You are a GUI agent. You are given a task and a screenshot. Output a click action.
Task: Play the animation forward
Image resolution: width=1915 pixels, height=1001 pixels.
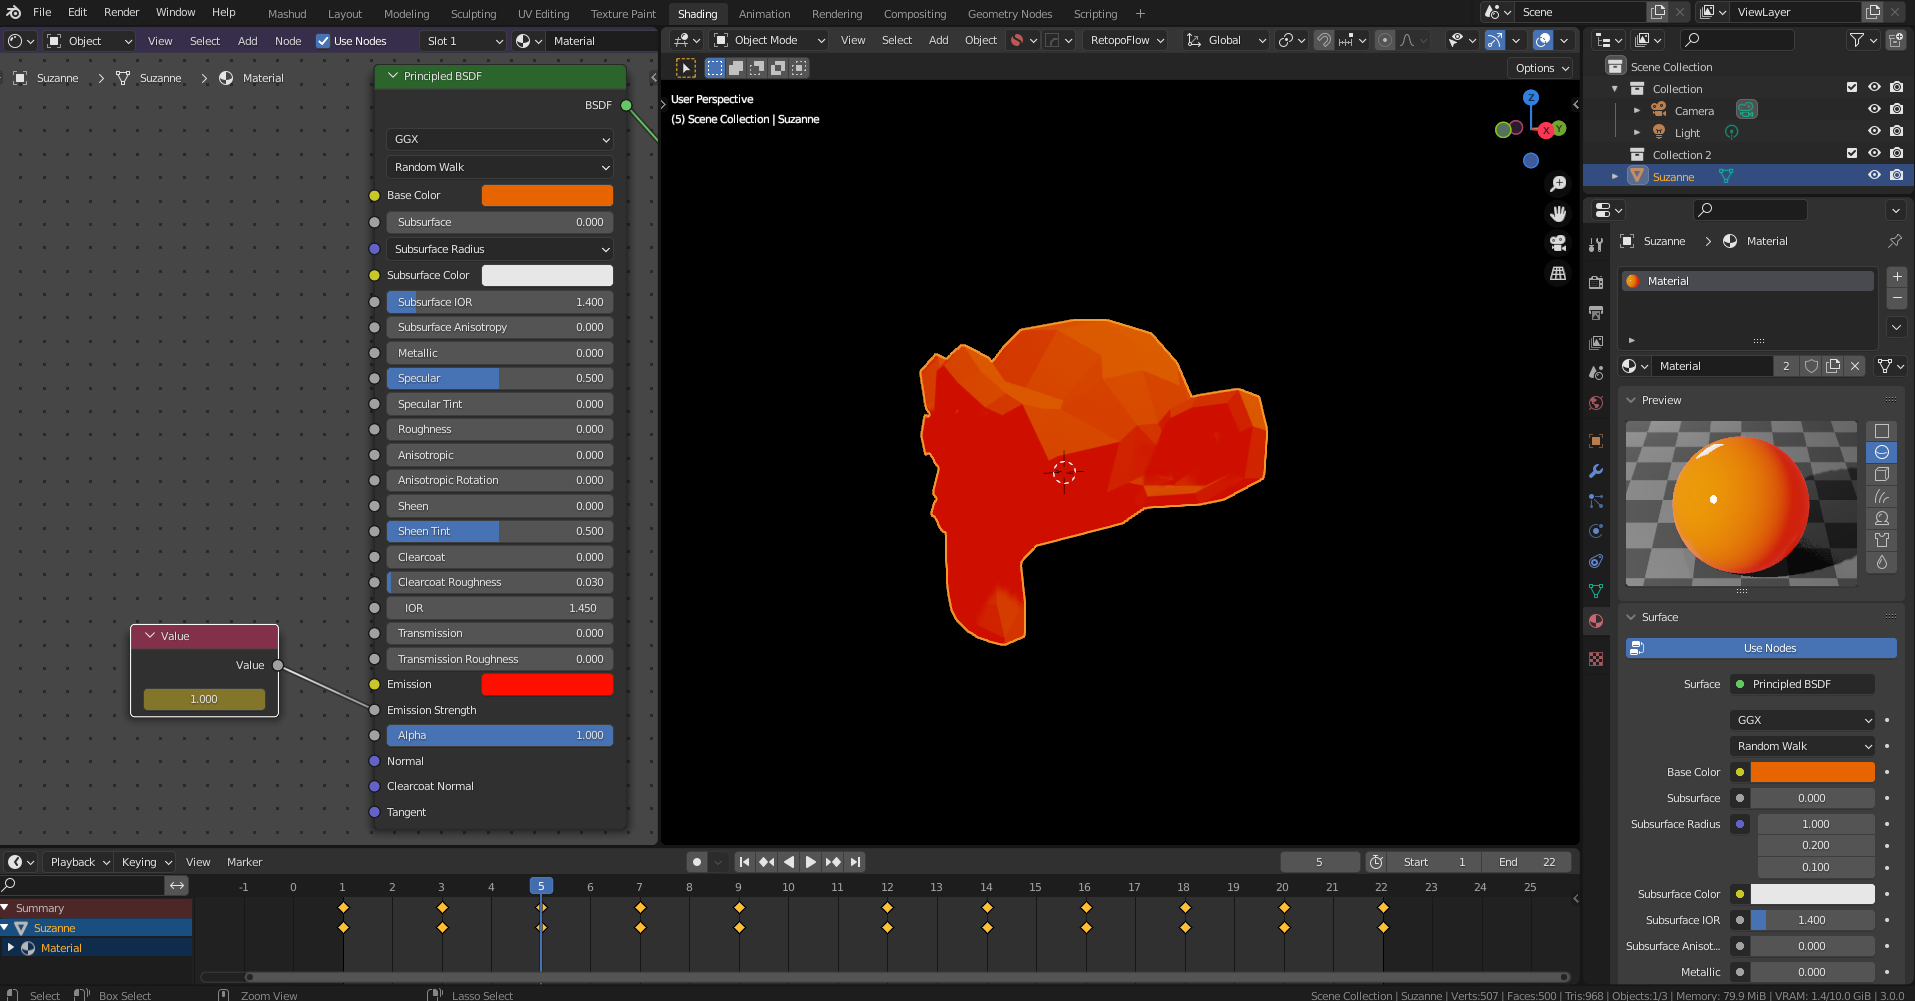point(811,862)
